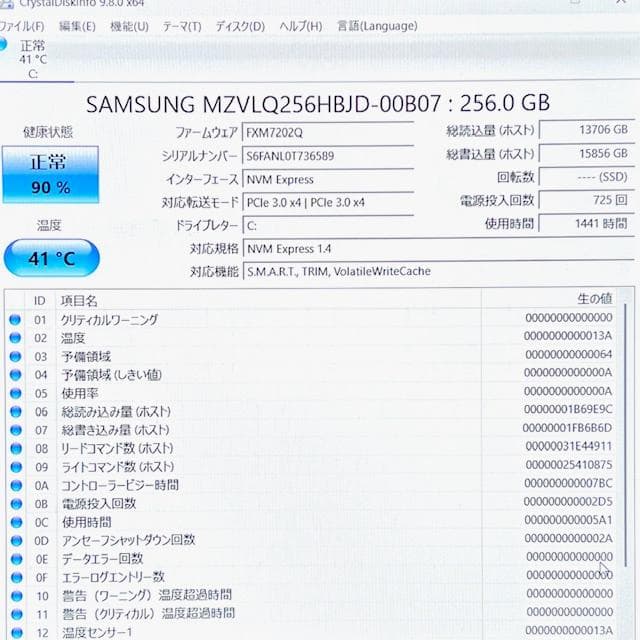Click the transfer mode field PCIe 3.0 x4
640x640 pixels.
[328, 202]
